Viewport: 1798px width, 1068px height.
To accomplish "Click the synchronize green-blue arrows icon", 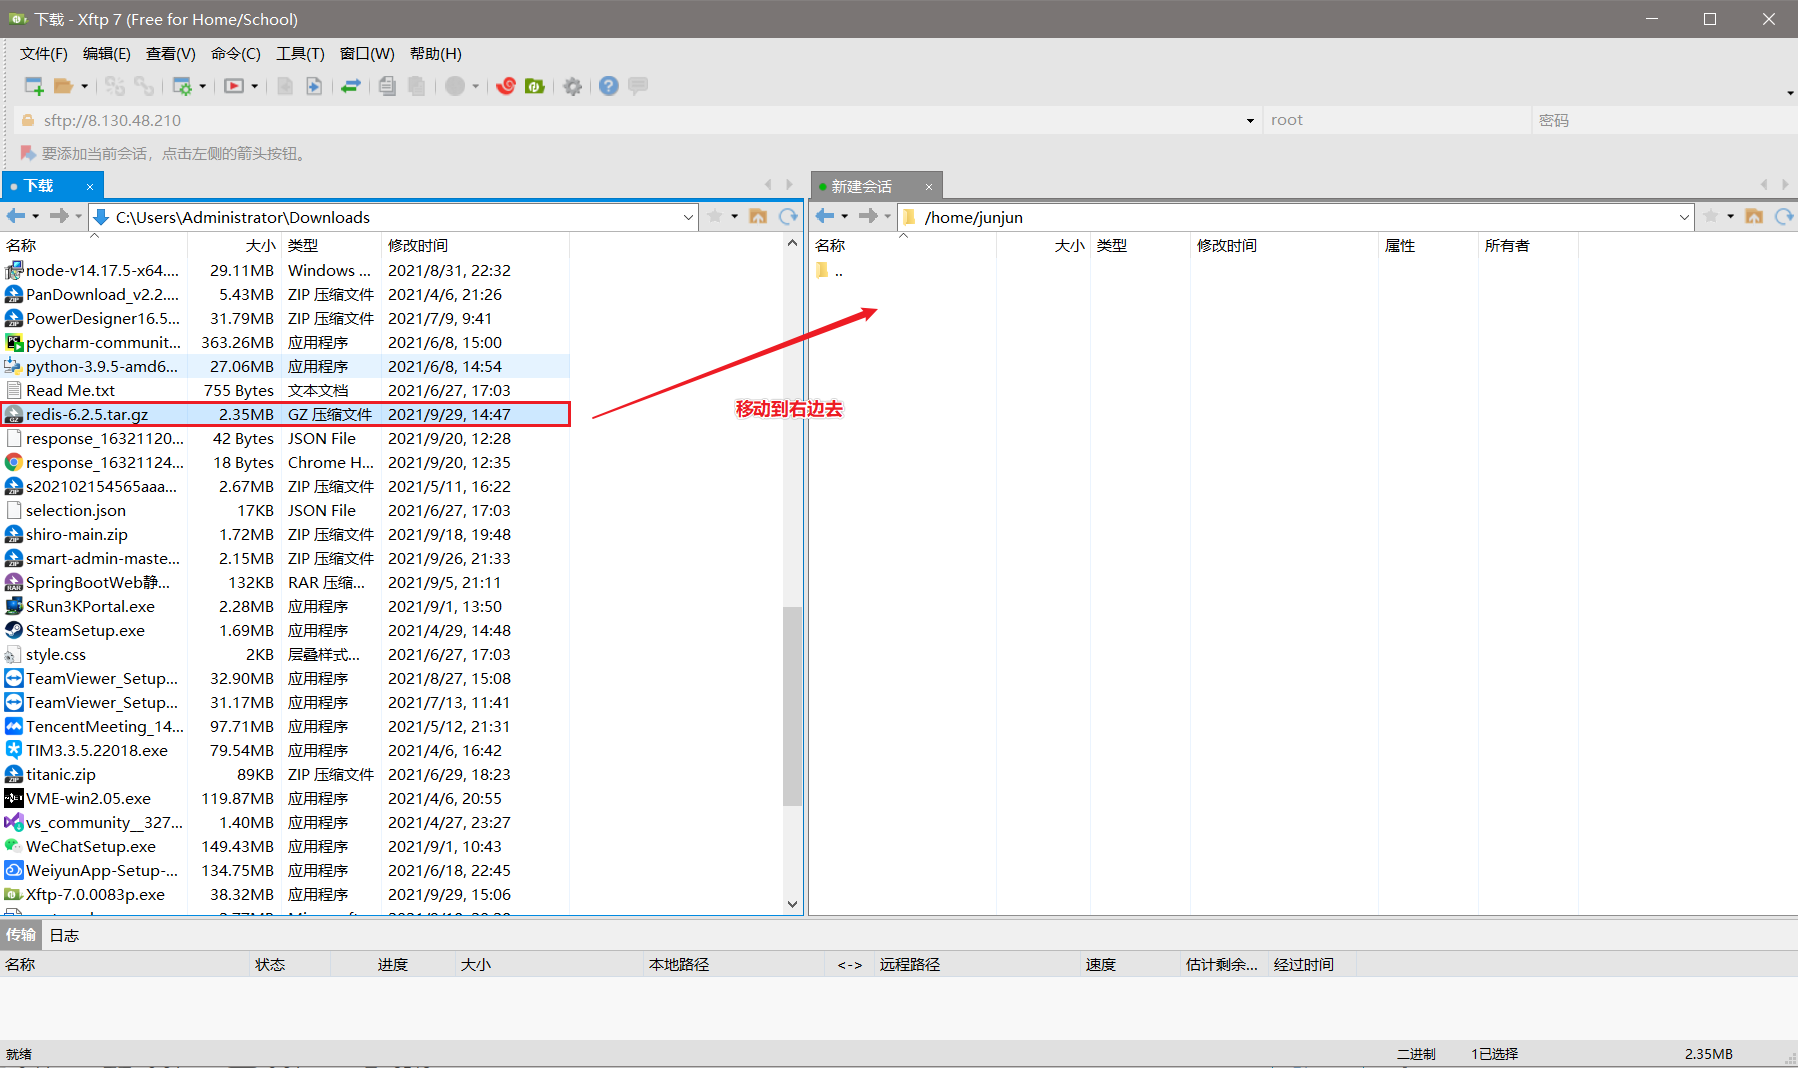I will point(350,86).
